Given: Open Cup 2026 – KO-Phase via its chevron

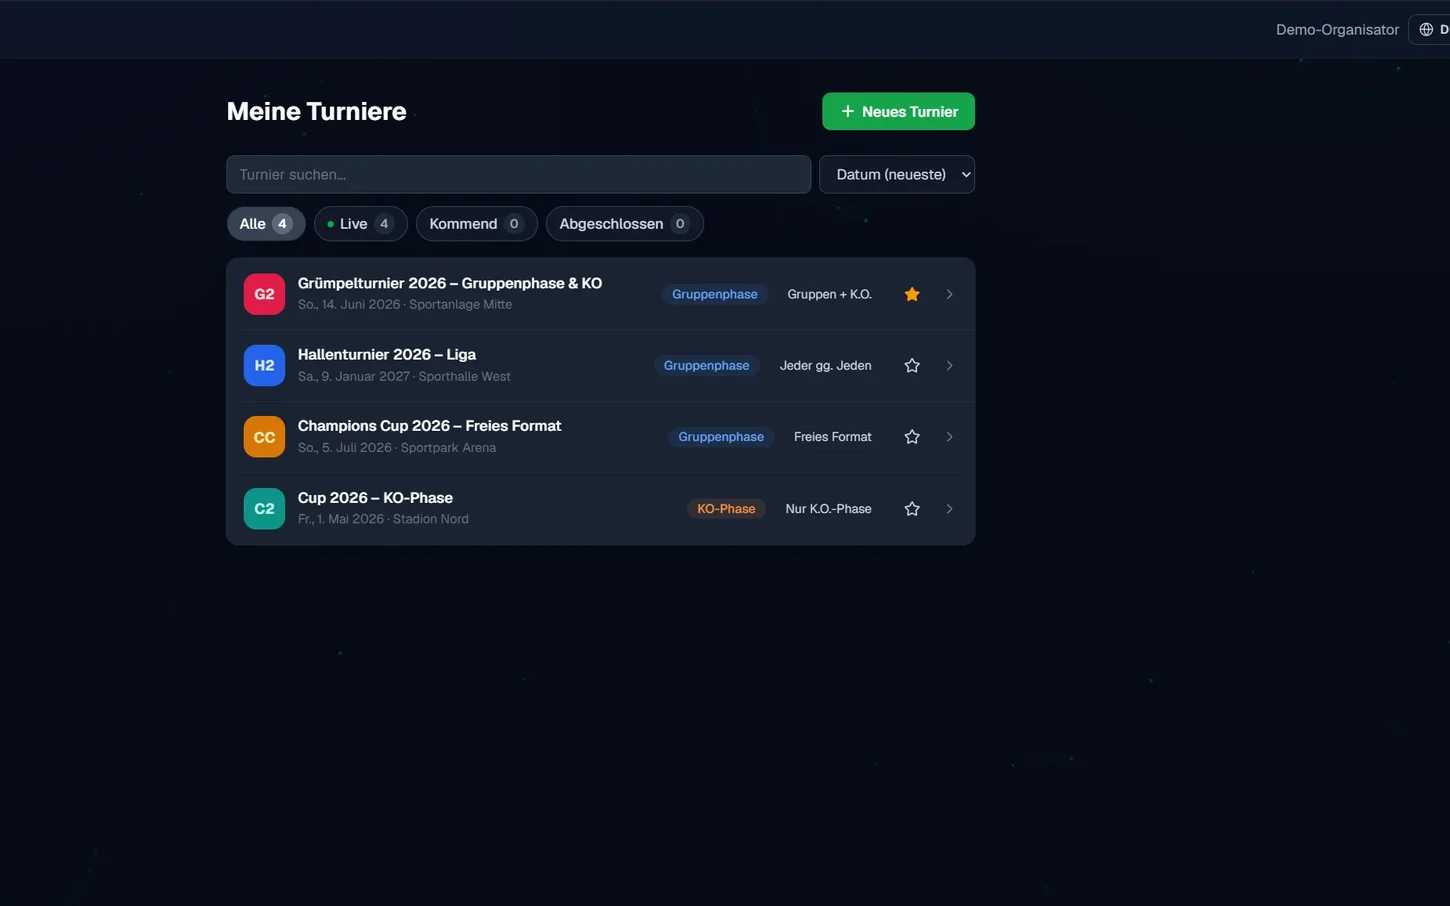Looking at the screenshot, I should [949, 508].
